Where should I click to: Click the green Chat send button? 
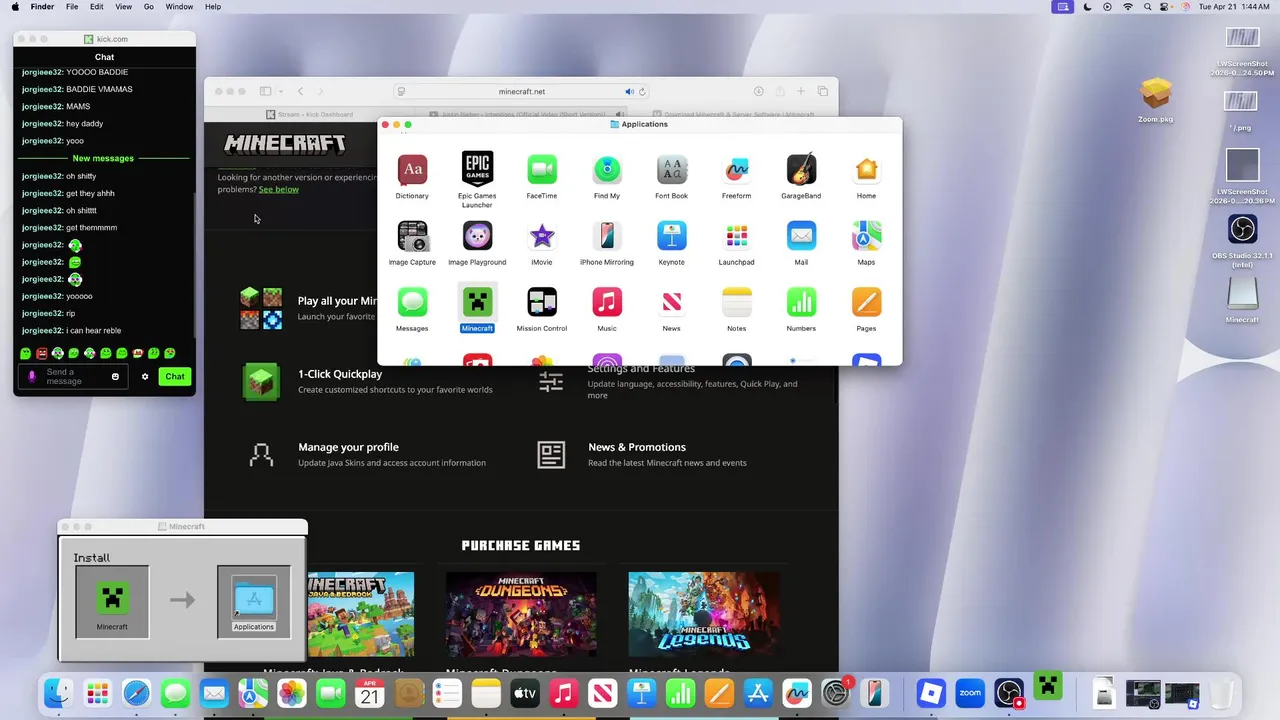click(x=175, y=377)
